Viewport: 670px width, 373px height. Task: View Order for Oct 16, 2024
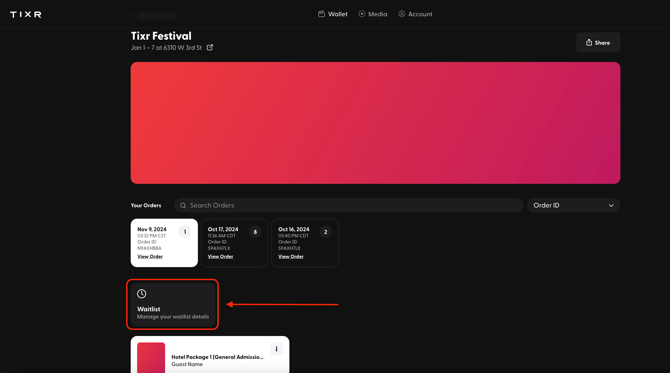(x=291, y=256)
